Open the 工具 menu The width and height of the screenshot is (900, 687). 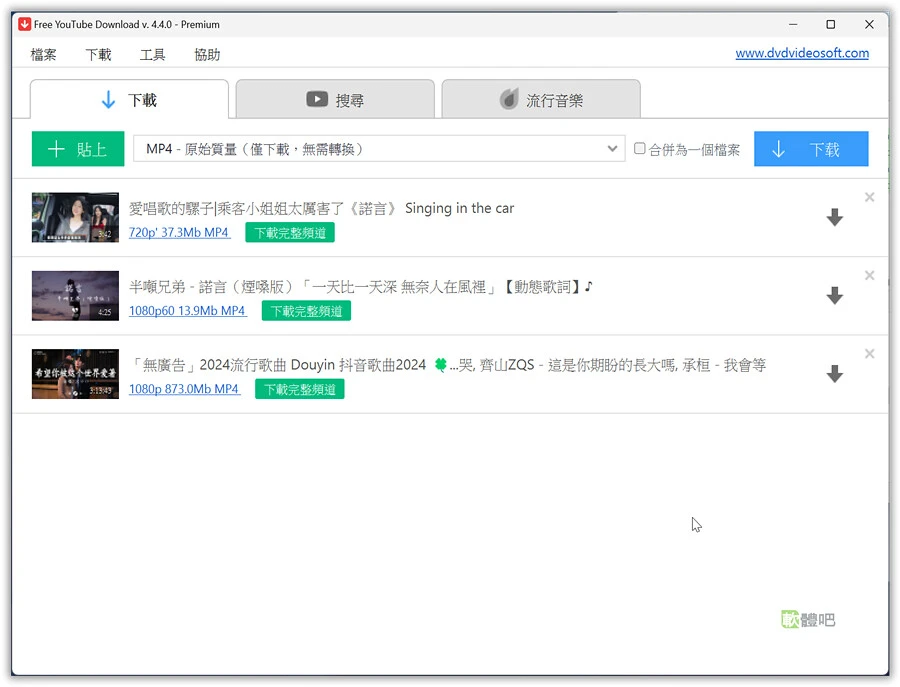(x=153, y=55)
